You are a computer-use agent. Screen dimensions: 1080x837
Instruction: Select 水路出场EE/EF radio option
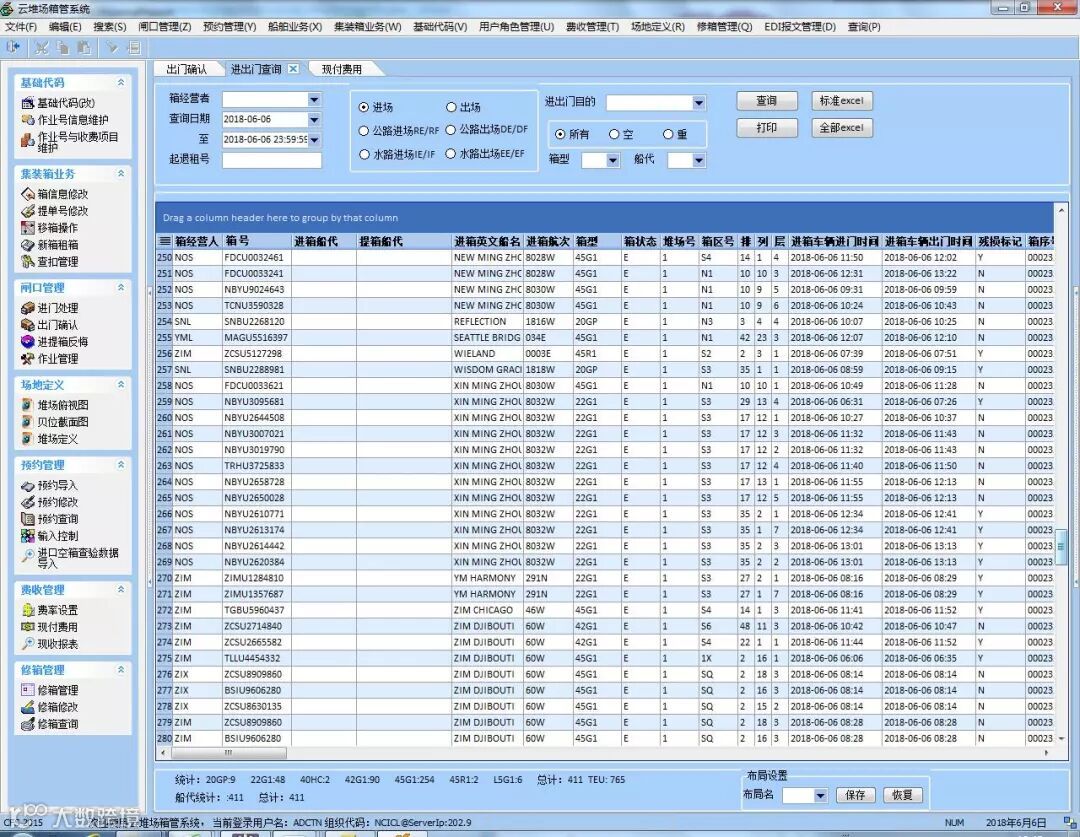pyautogui.click(x=450, y=154)
